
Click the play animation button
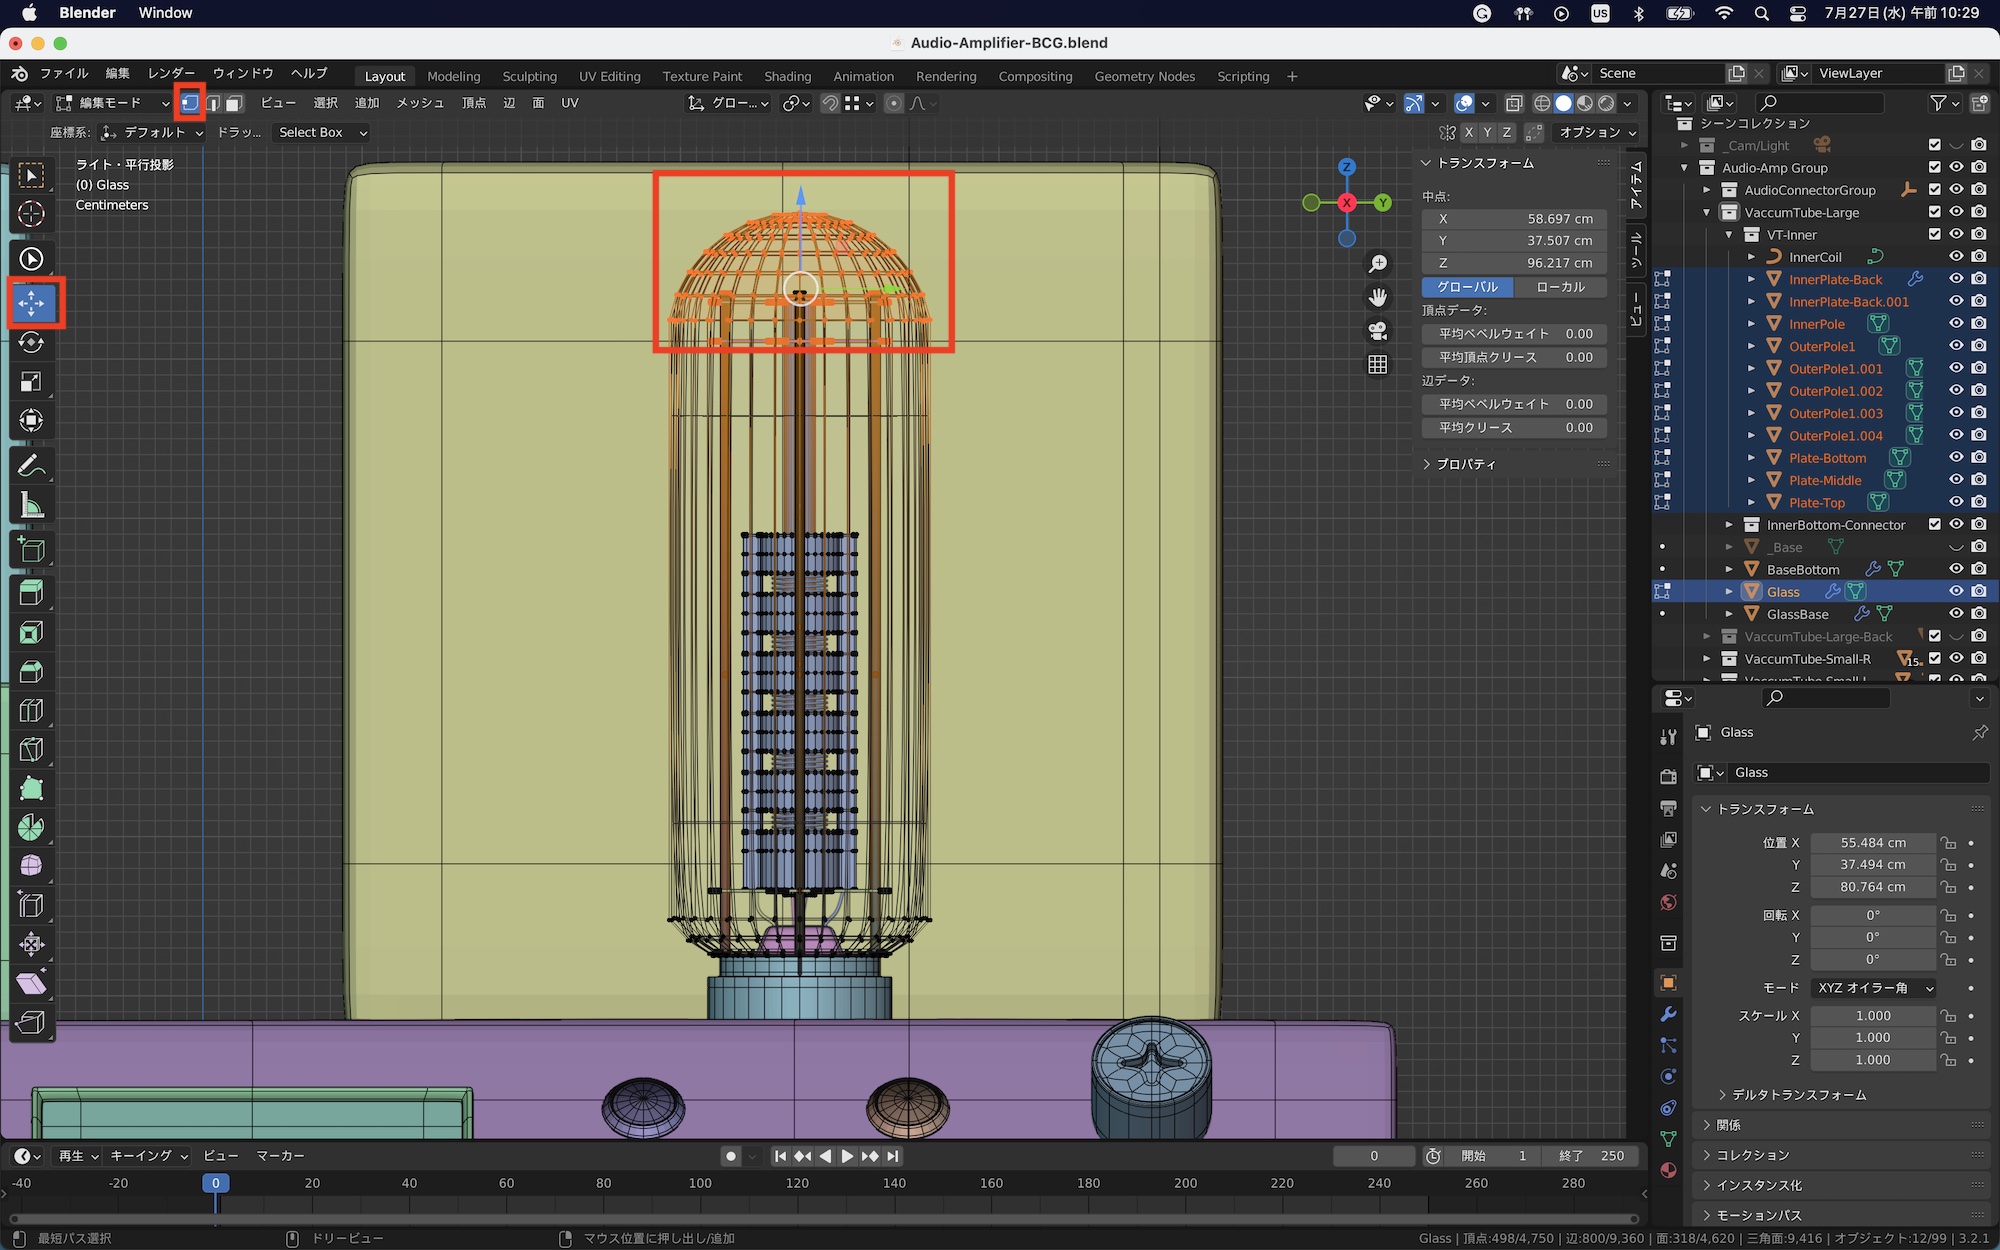(847, 1156)
